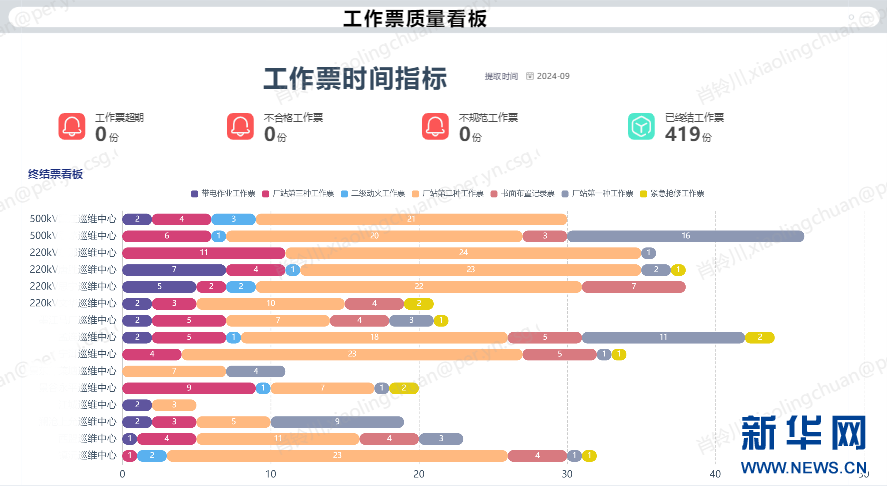Click the orange segment labeled 24
887x486 pixels.
[463, 253]
